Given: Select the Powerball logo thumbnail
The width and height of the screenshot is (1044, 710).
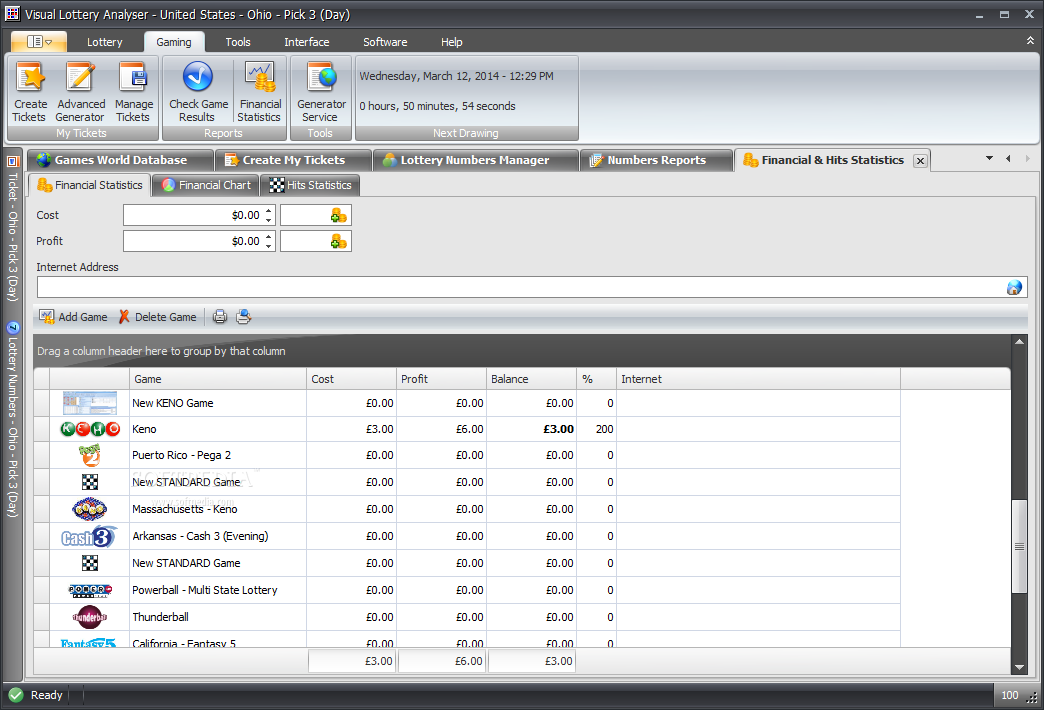Looking at the screenshot, I should click(90, 590).
